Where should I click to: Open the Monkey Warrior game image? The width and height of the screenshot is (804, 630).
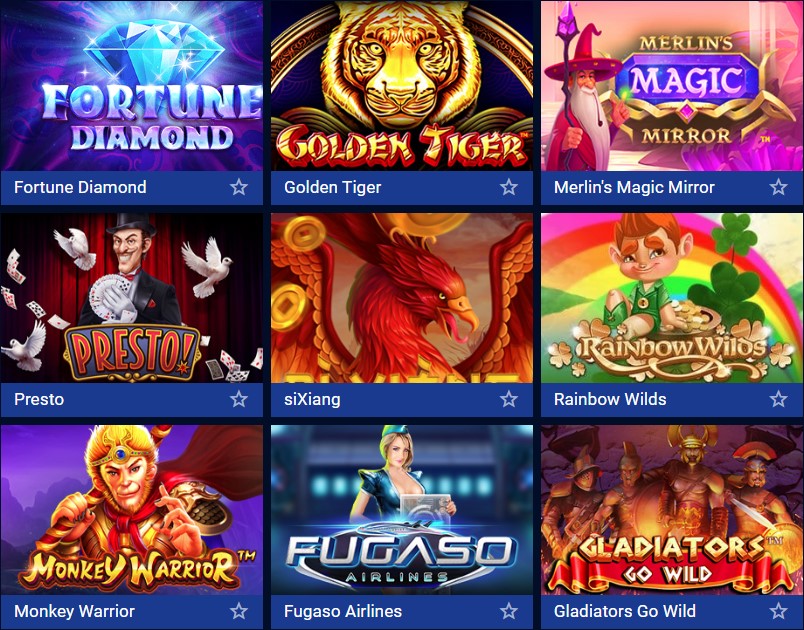point(132,510)
